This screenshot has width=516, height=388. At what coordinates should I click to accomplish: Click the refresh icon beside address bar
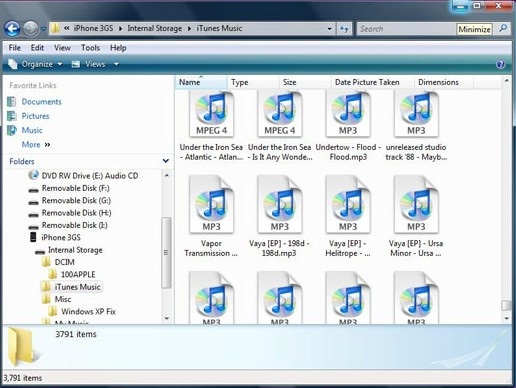click(344, 29)
